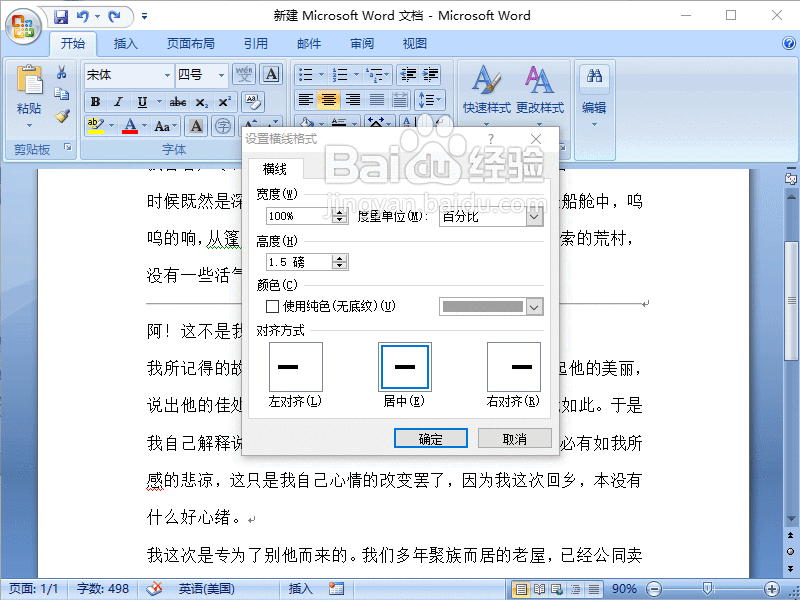The image size is (800, 600).
Task: Open Quick Styles (快速样式) gallery
Action: coord(486,94)
